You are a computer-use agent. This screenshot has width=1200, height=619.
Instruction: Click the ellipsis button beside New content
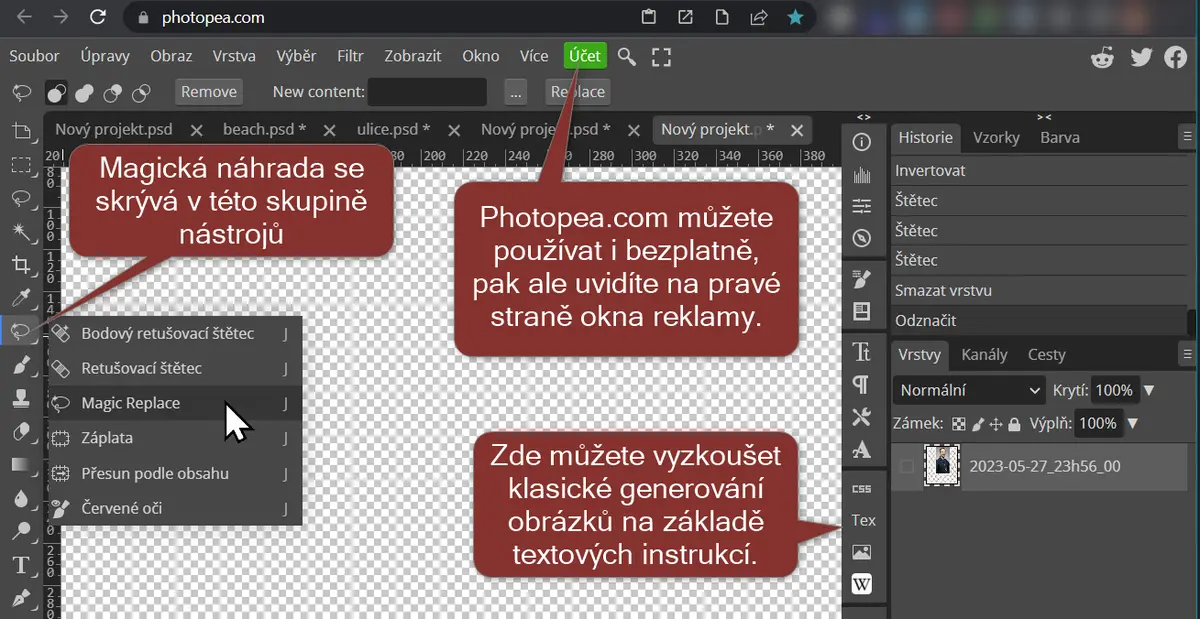tap(516, 92)
